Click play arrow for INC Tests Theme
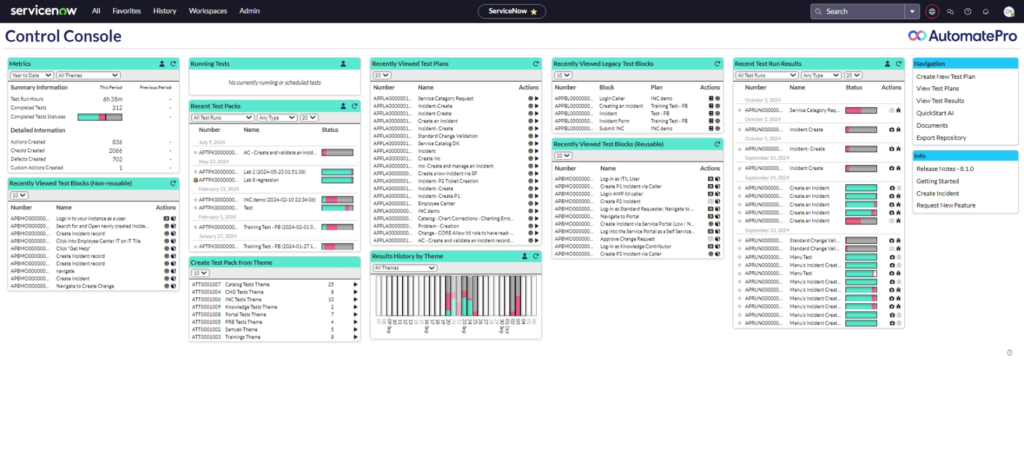 (355, 299)
